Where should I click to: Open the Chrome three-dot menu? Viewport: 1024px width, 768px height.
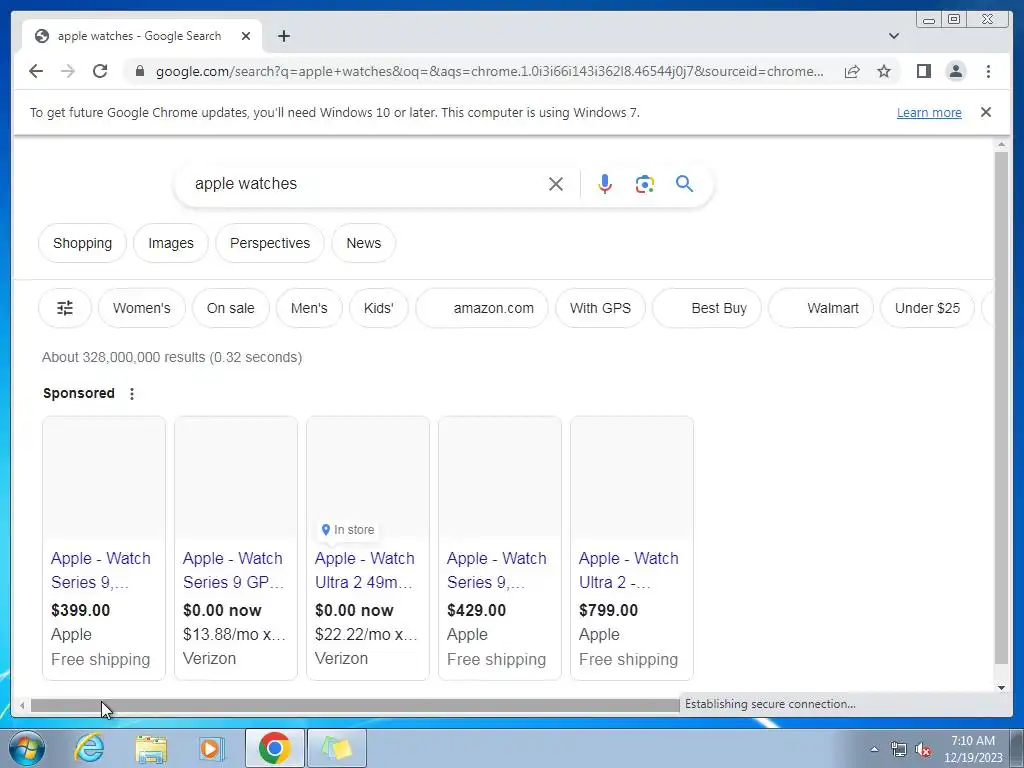pyautogui.click(x=988, y=71)
